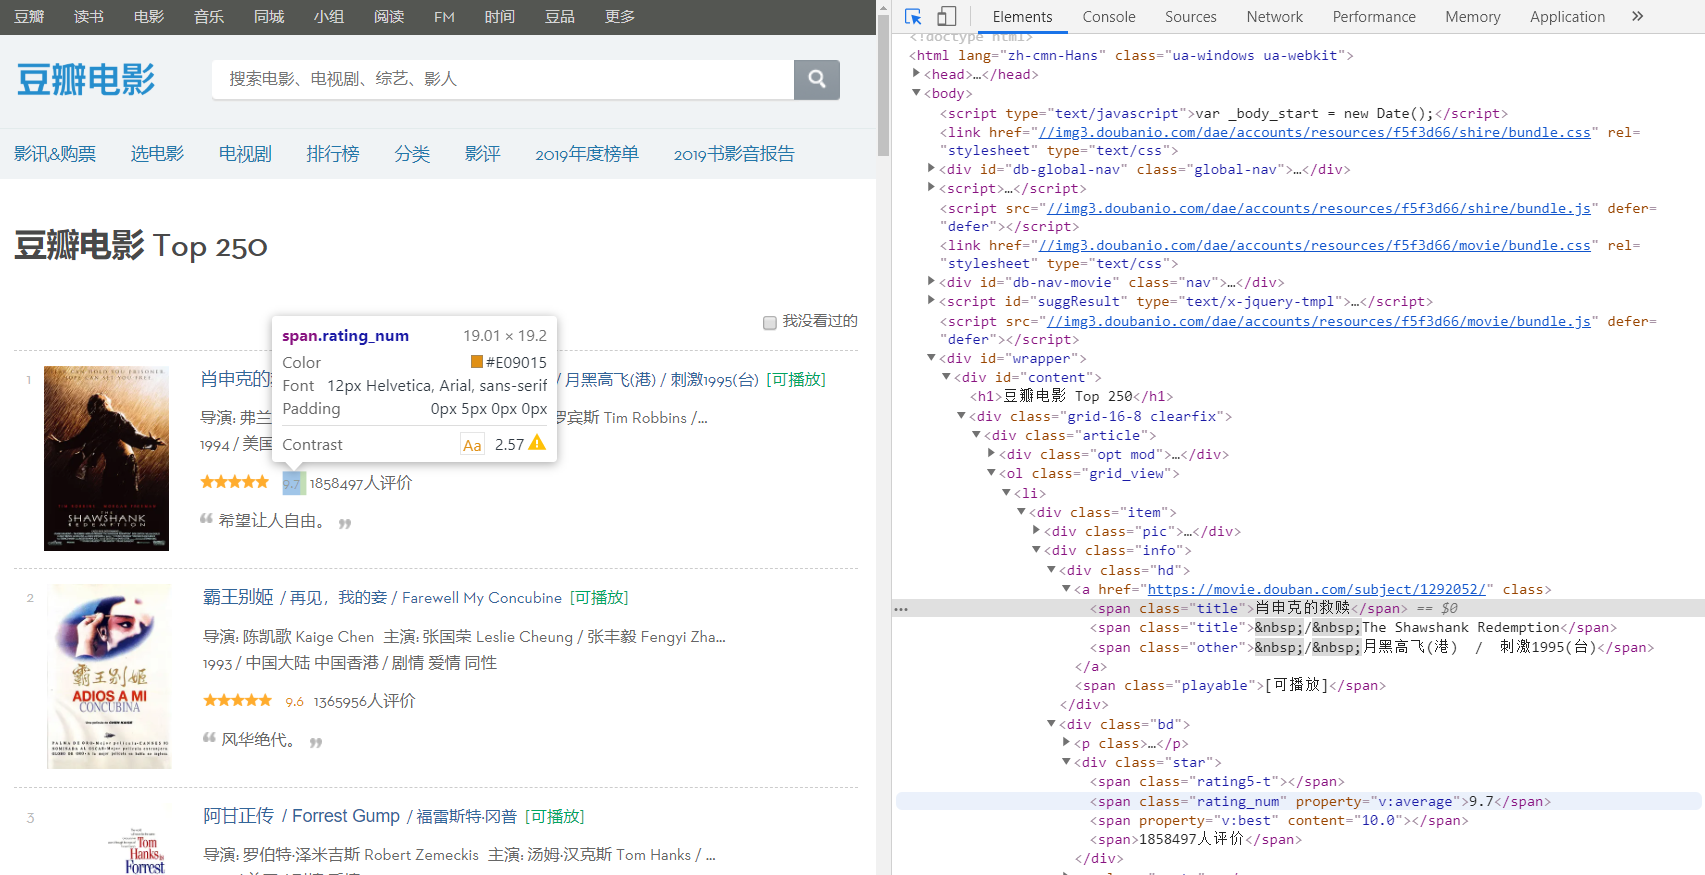Click the contrast warning triangle icon

537,443
